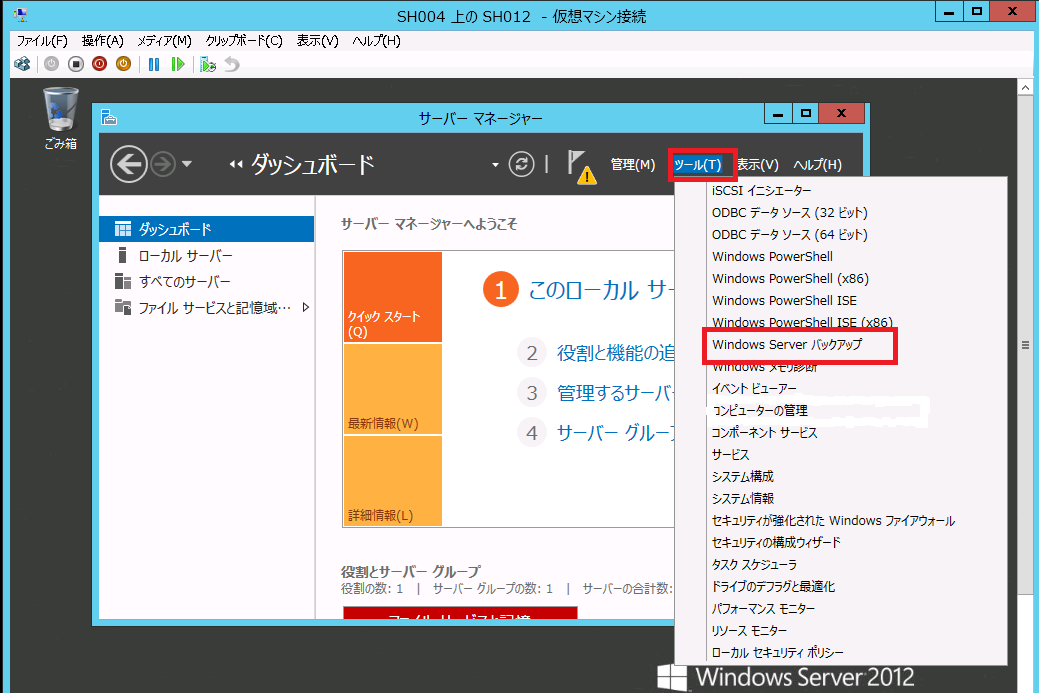Click the Revert undo arrow icon
The image size is (1039, 693).
coord(231,64)
